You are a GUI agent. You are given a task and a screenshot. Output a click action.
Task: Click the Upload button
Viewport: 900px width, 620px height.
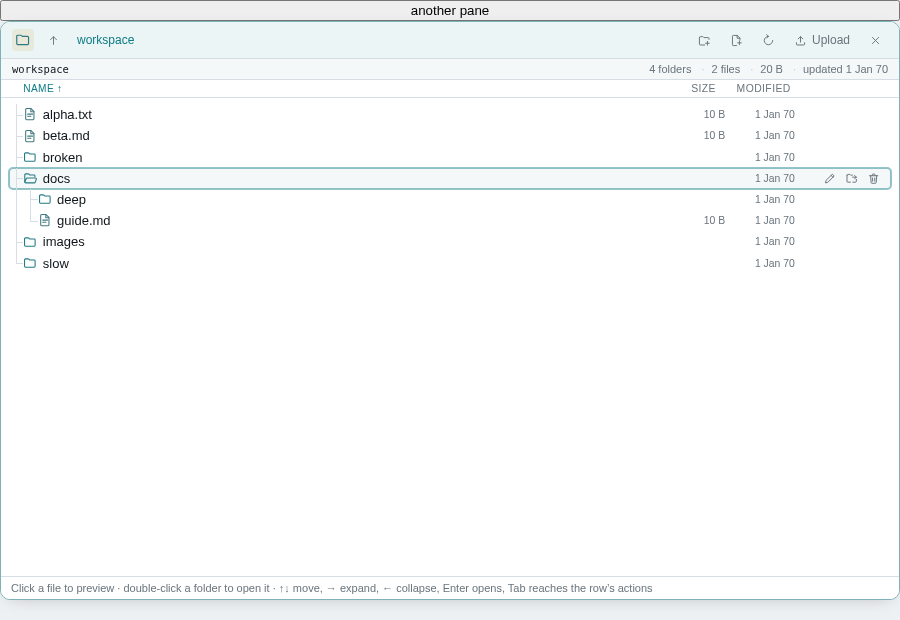point(823,40)
